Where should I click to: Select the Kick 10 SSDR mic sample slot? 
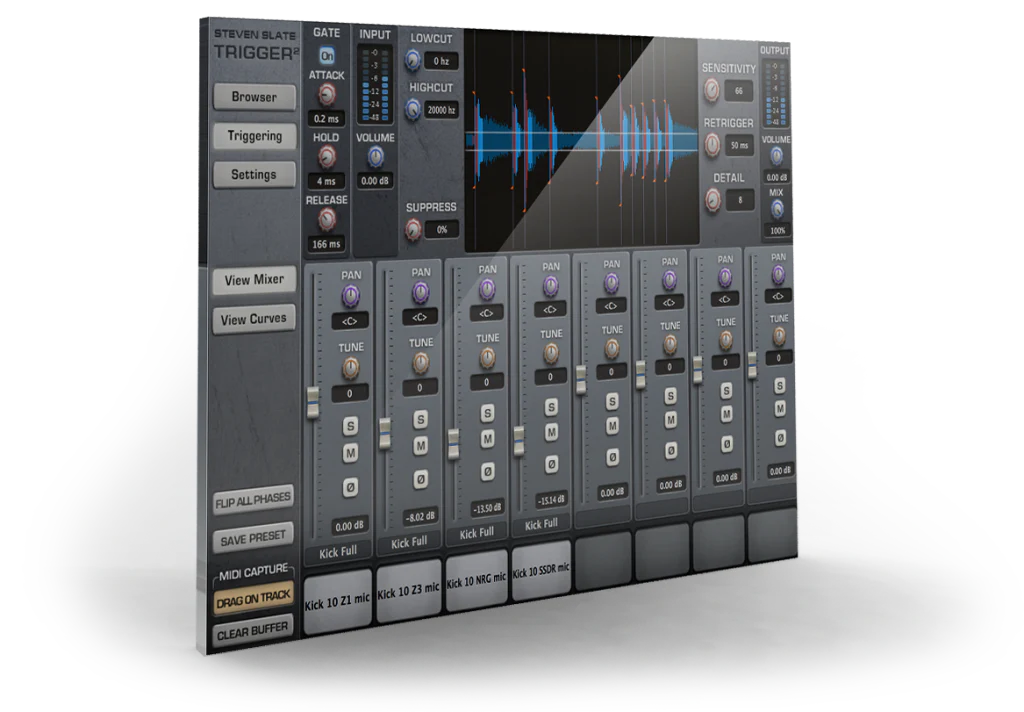pyautogui.click(x=541, y=572)
